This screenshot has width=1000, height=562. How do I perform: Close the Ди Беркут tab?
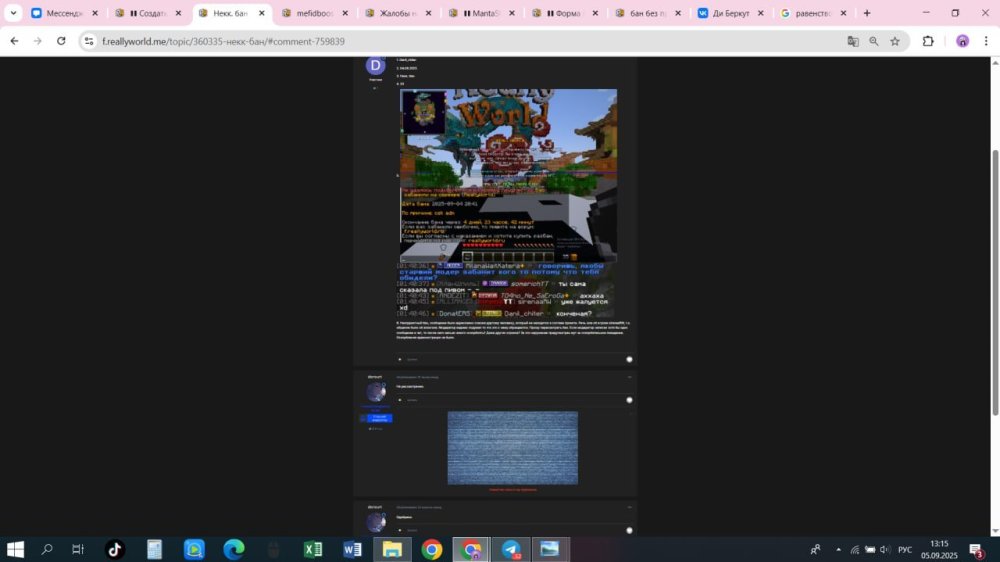click(760, 13)
